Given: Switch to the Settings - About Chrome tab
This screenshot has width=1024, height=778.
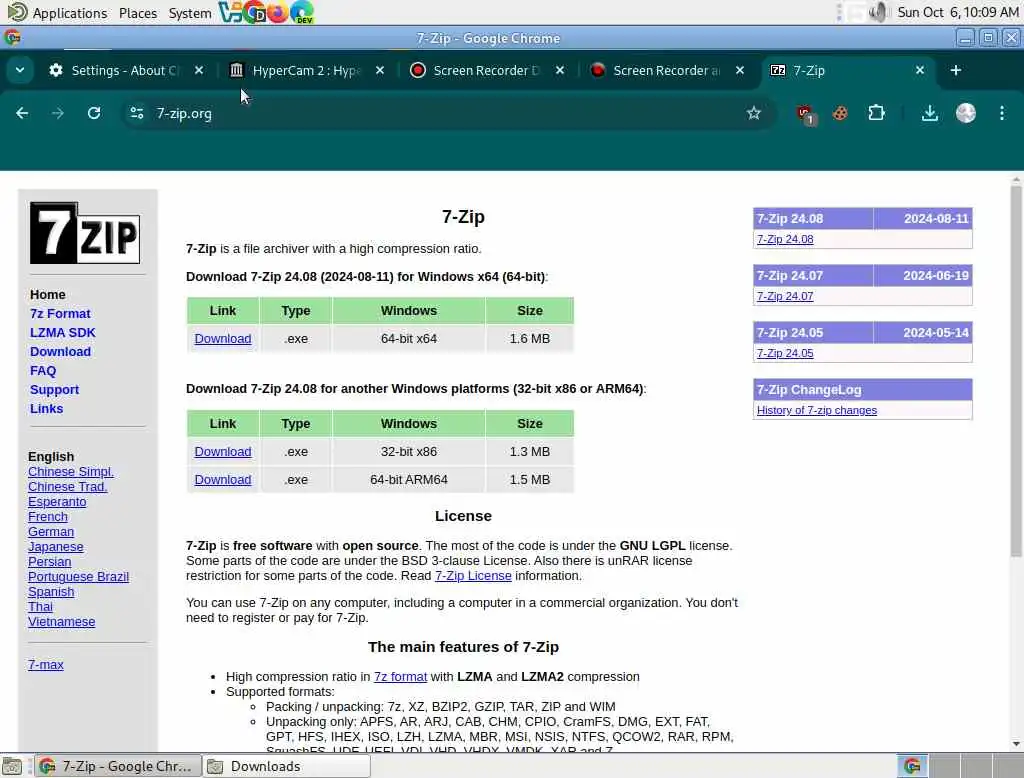Looking at the screenshot, I should (x=124, y=70).
